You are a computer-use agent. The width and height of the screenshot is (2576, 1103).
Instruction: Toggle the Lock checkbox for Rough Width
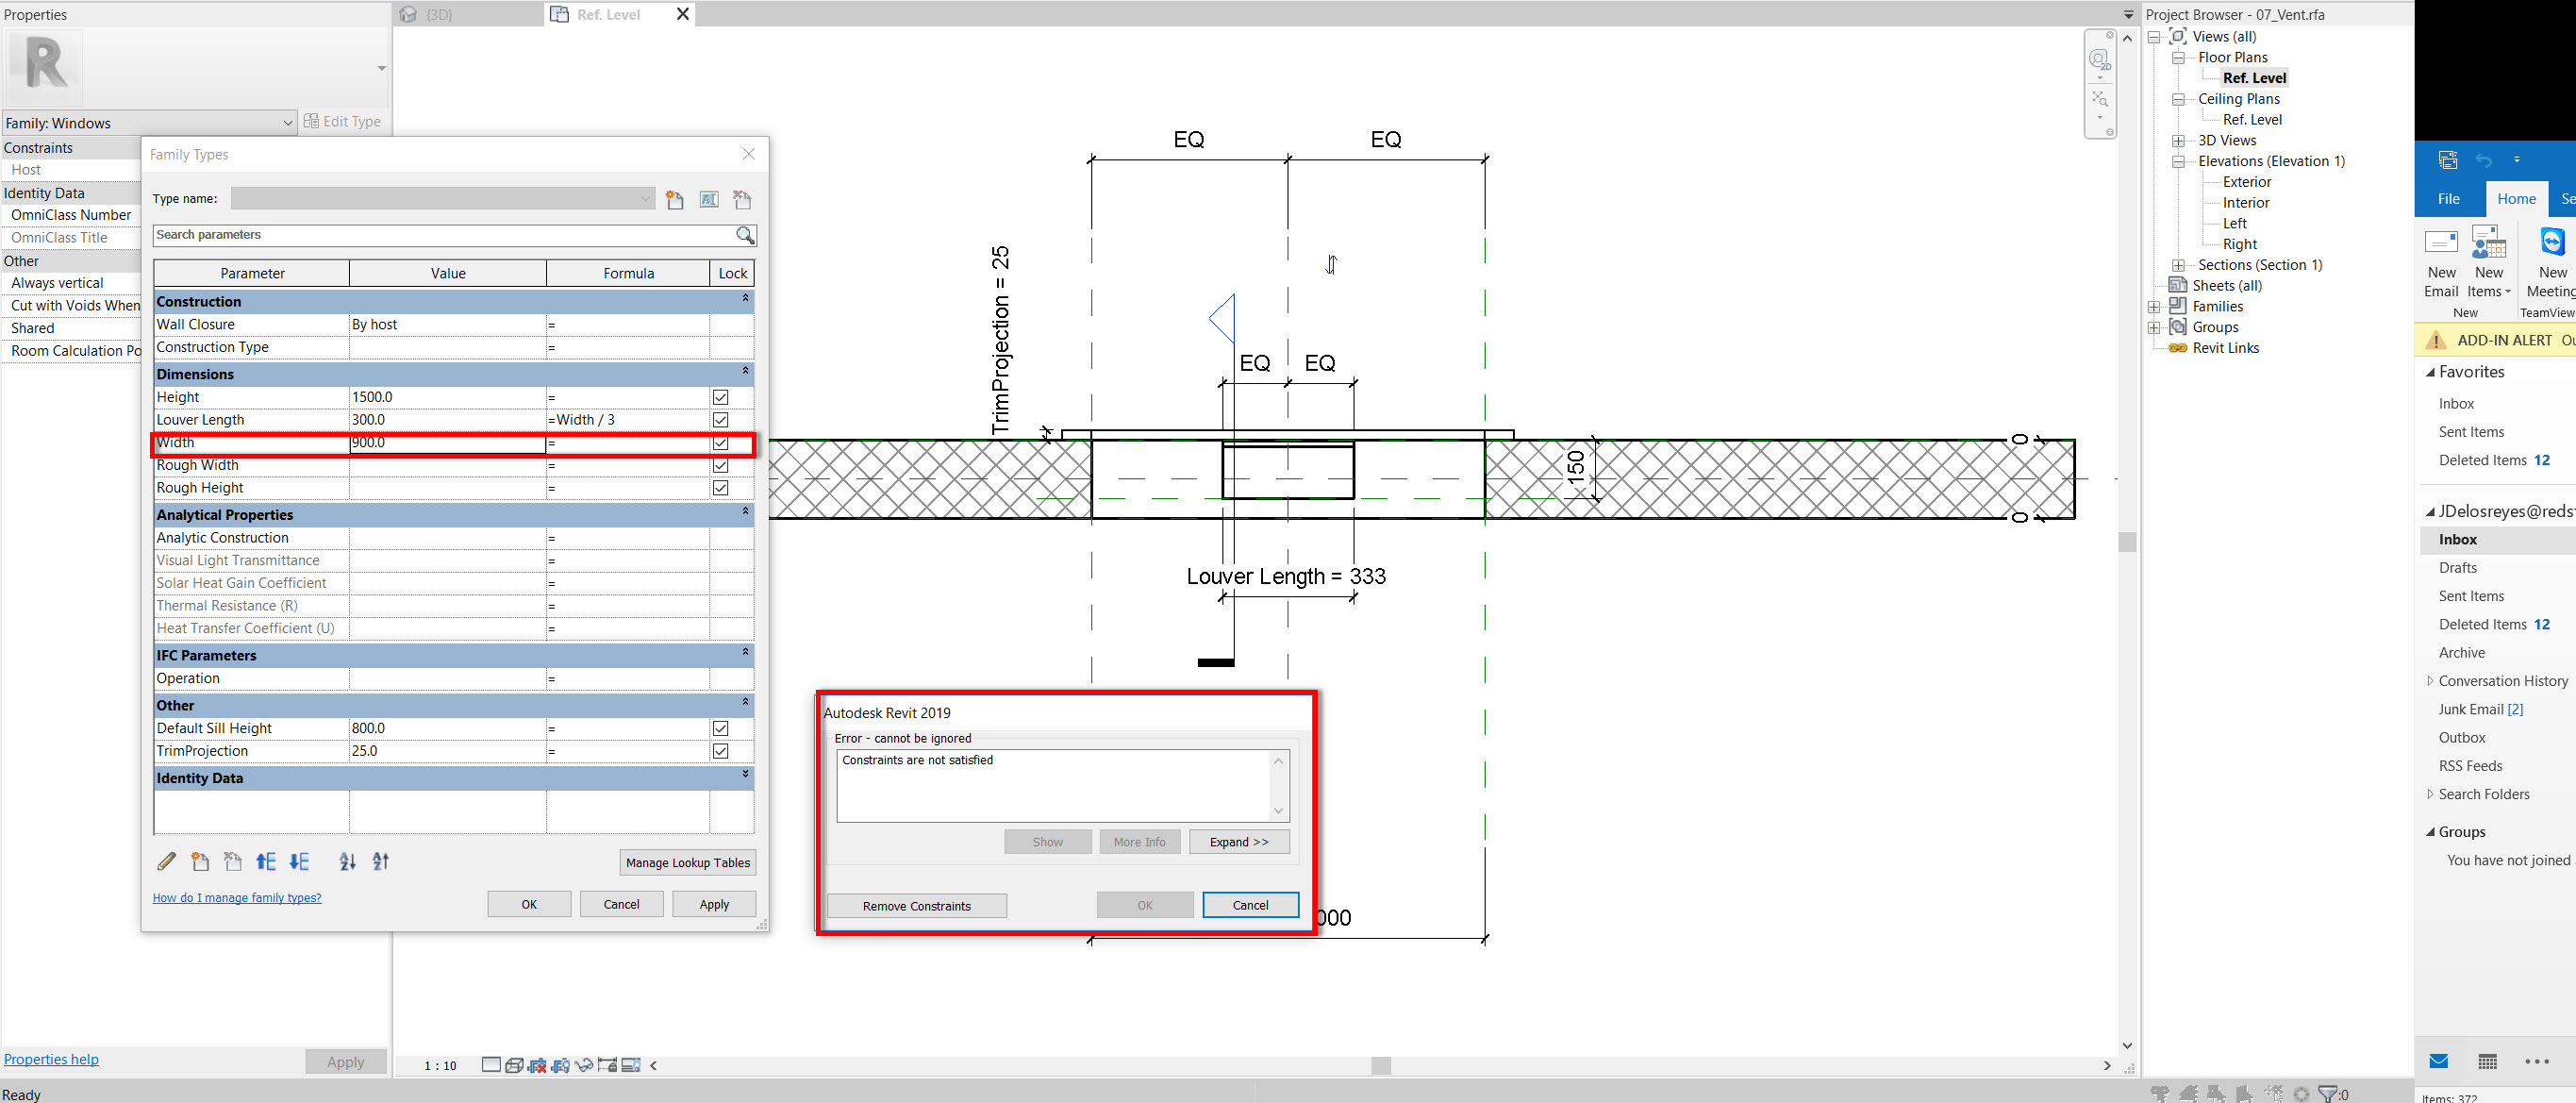[x=720, y=465]
